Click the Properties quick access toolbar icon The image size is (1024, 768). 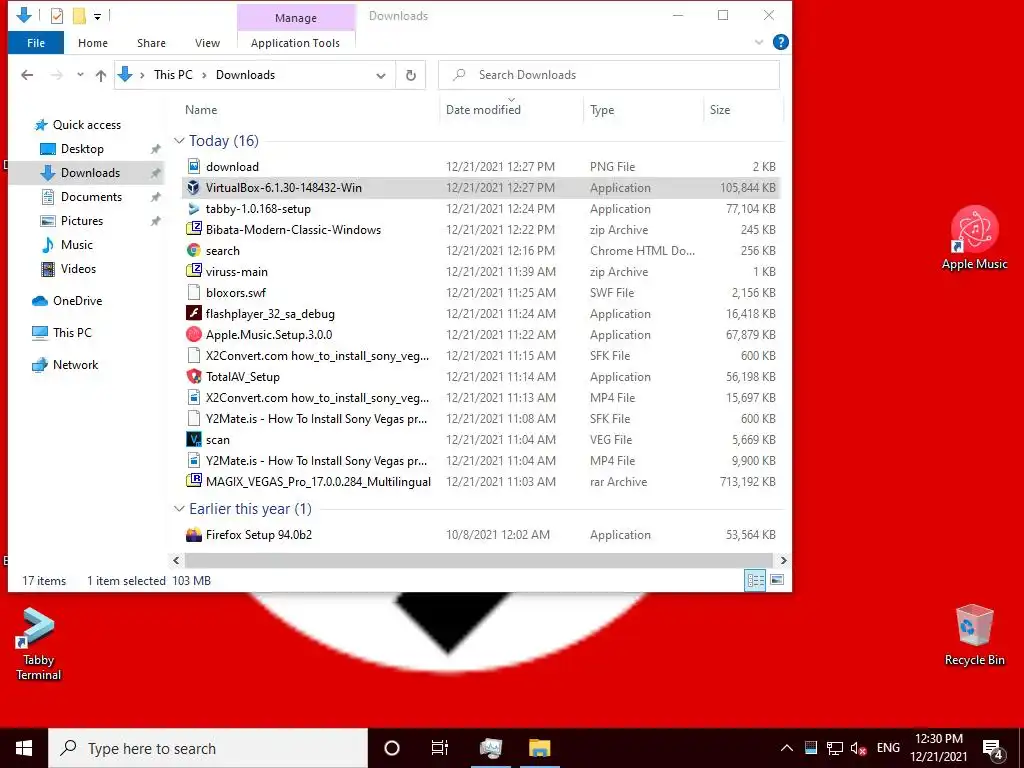[x=57, y=16]
